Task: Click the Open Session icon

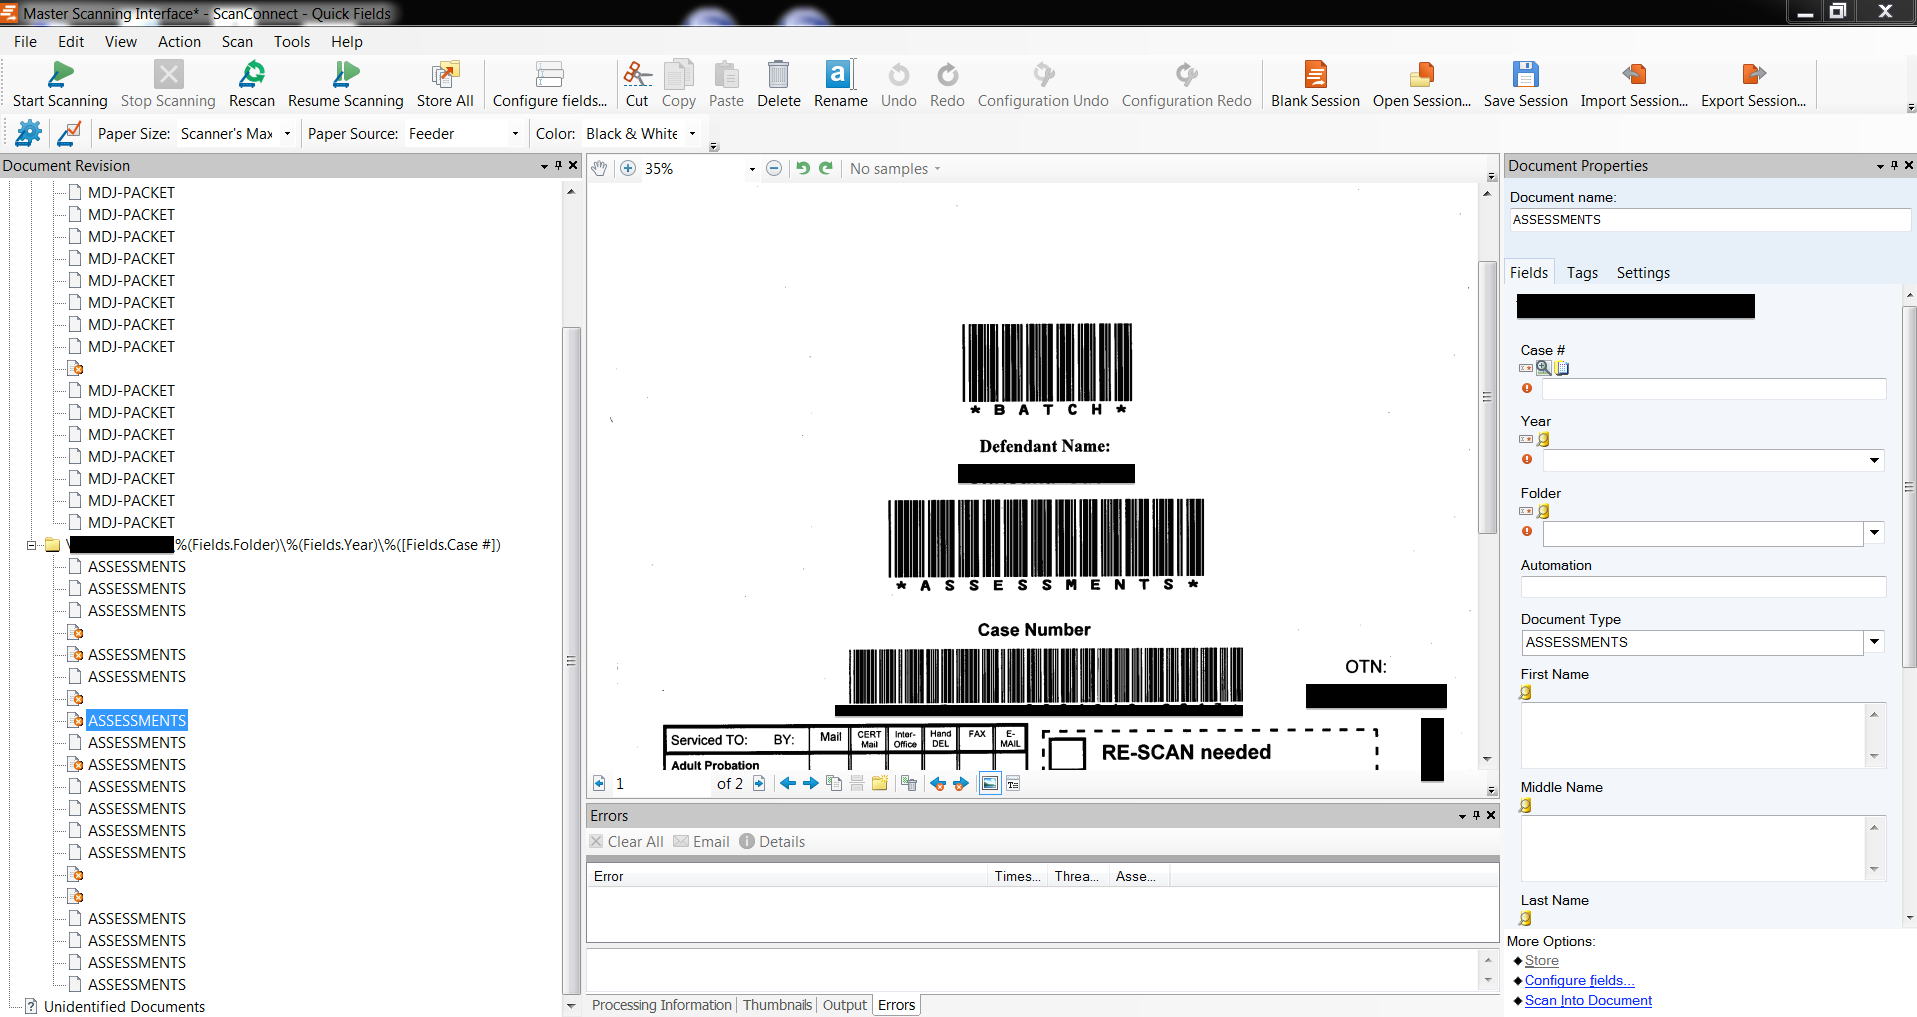Action: tap(1421, 75)
